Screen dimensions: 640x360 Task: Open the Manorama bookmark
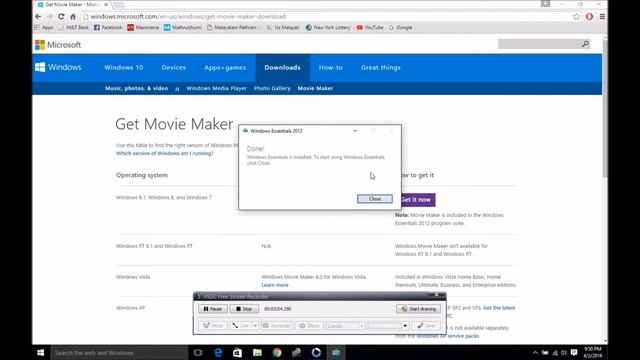point(143,27)
